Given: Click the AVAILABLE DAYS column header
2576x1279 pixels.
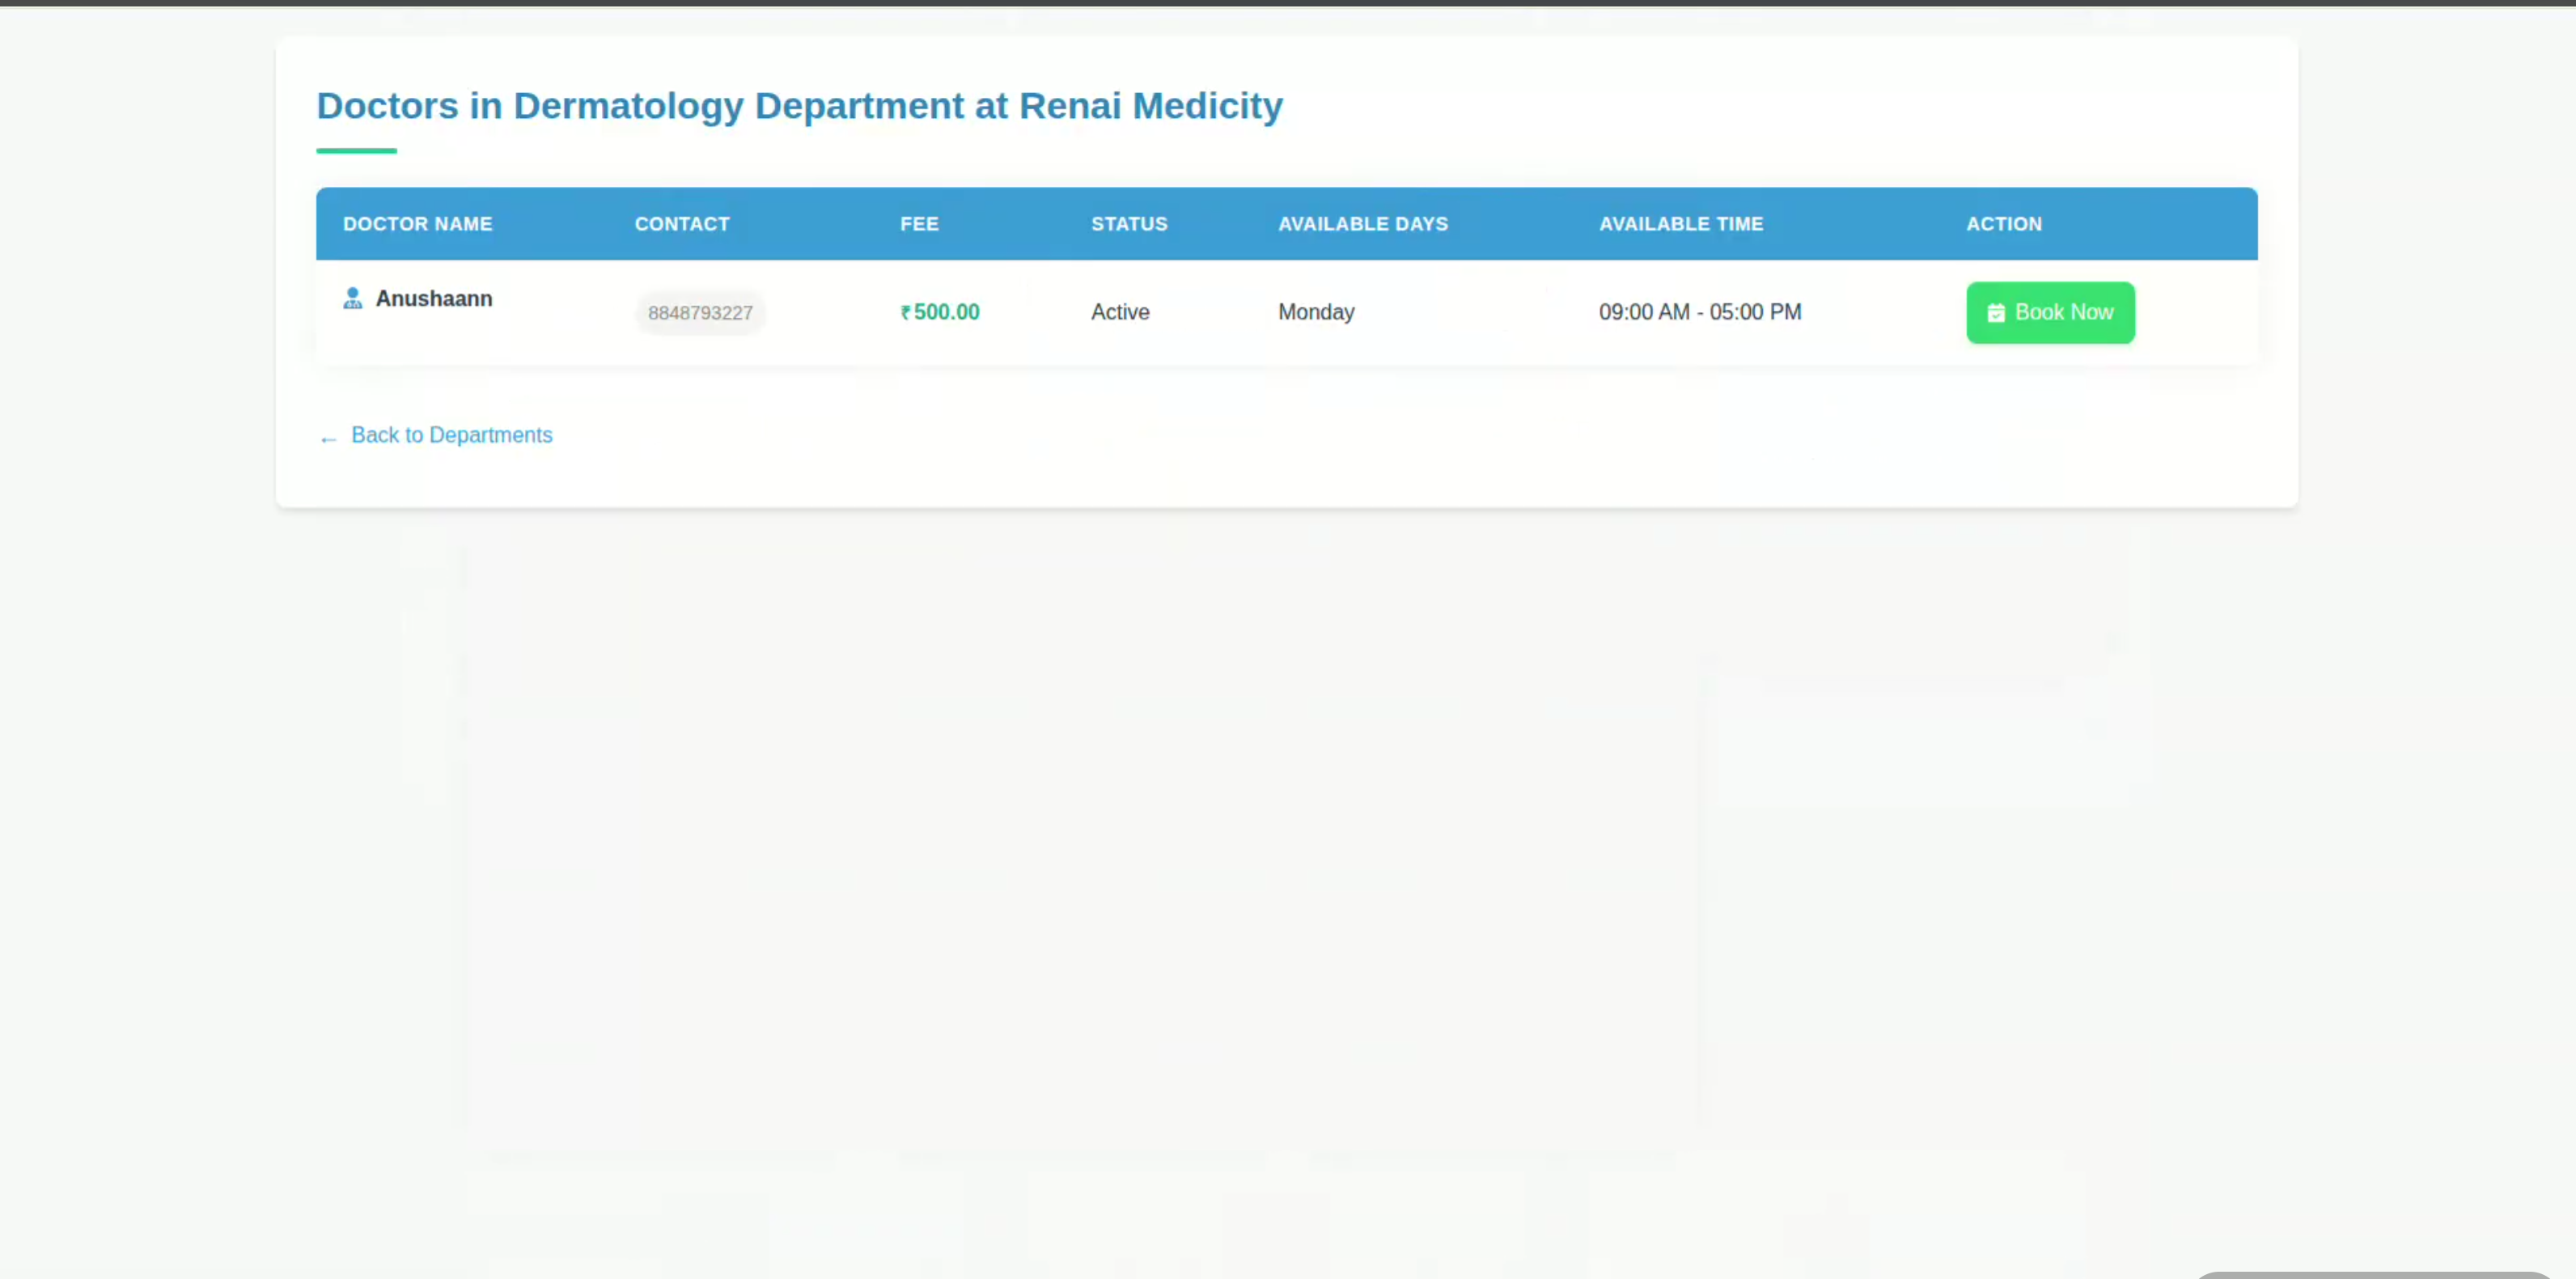Looking at the screenshot, I should click(1363, 224).
